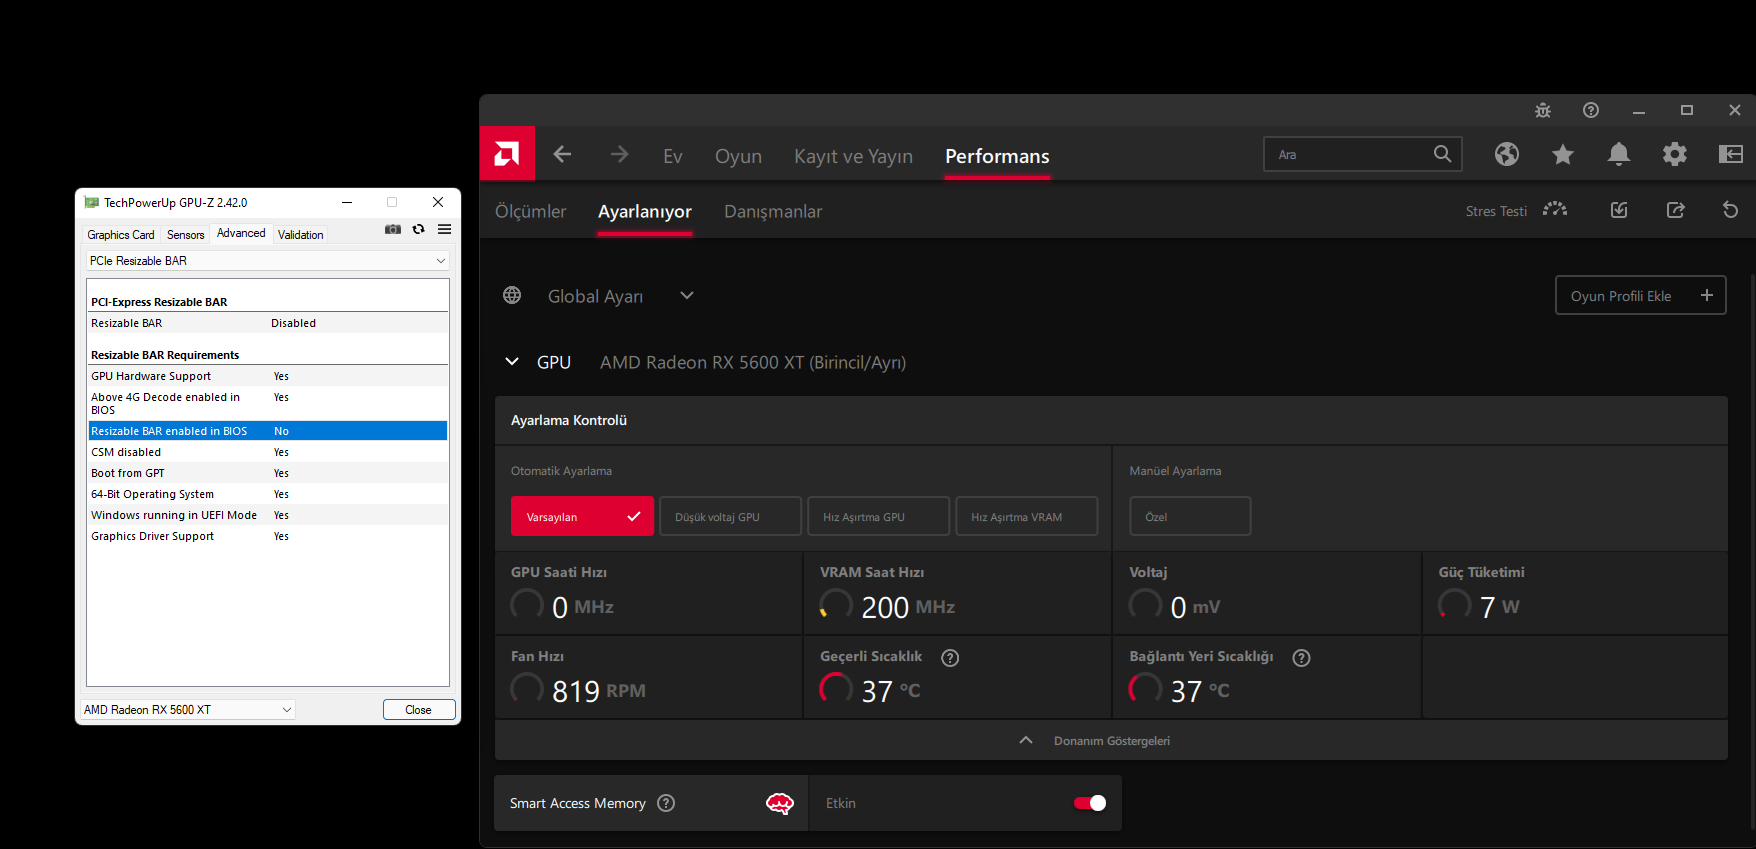The height and width of the screenshot is (849, 1756).
Task: Select the Düşük voltaj GPU preset
Action: click(x=730, y=516)
